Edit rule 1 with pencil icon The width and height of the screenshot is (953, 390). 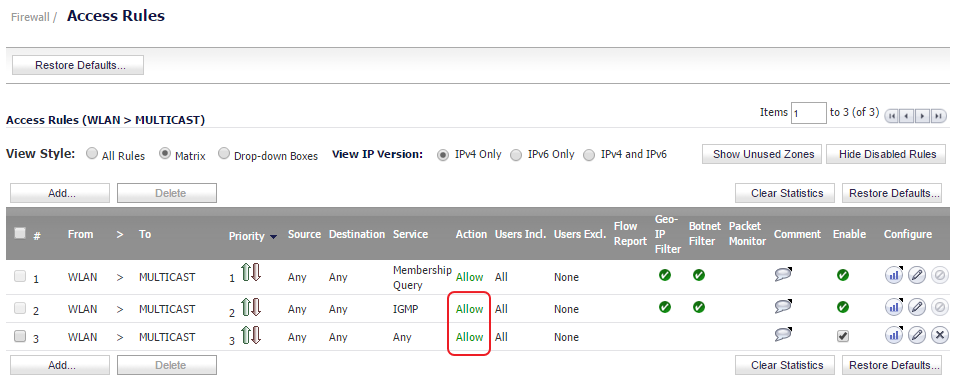(x=917, y=275)
